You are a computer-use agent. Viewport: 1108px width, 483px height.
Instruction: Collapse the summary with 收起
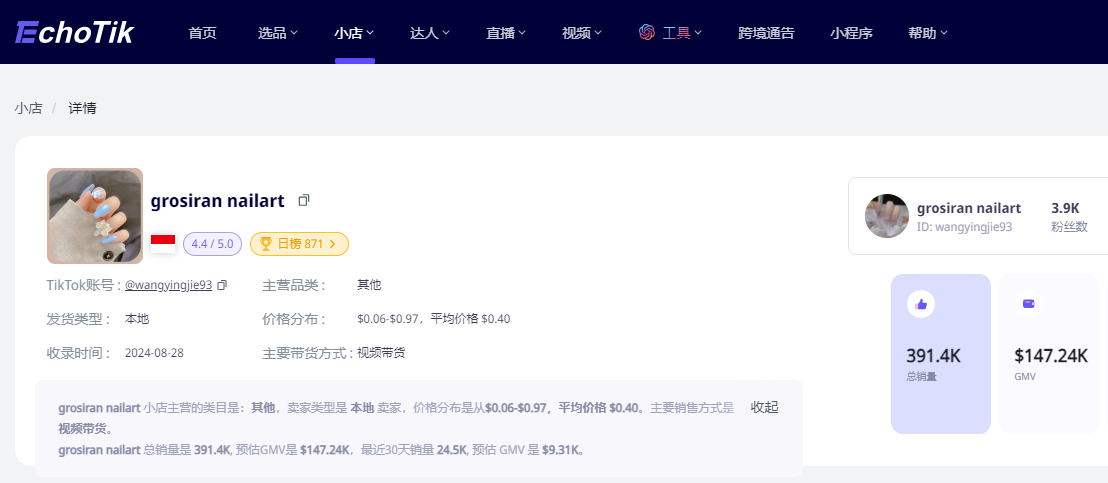(x=764, y=407)
